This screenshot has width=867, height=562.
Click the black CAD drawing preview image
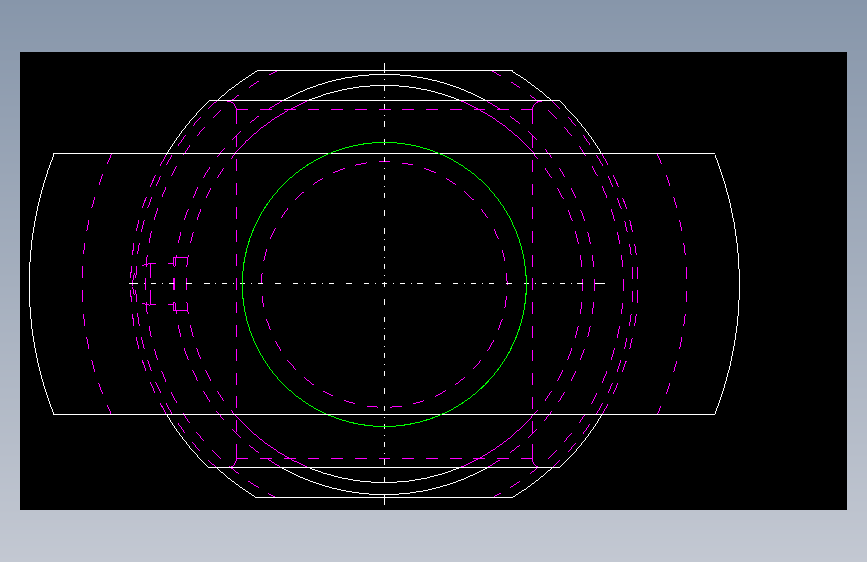(x=433, y=280)
